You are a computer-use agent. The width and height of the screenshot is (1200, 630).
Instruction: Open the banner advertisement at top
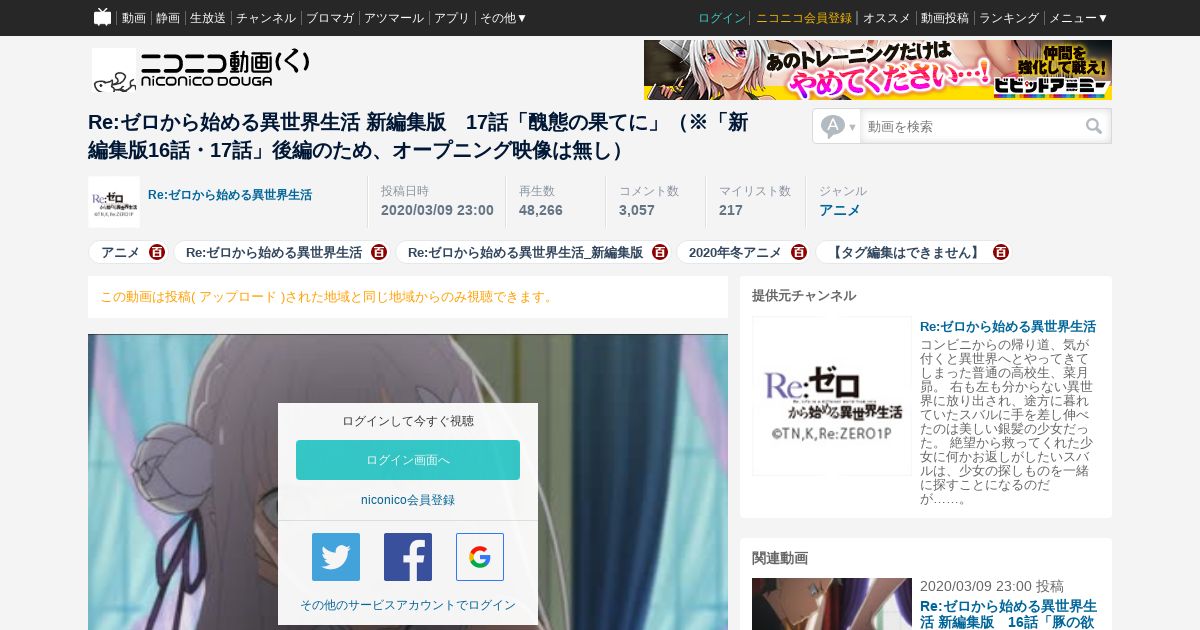[x=878, y=70]
